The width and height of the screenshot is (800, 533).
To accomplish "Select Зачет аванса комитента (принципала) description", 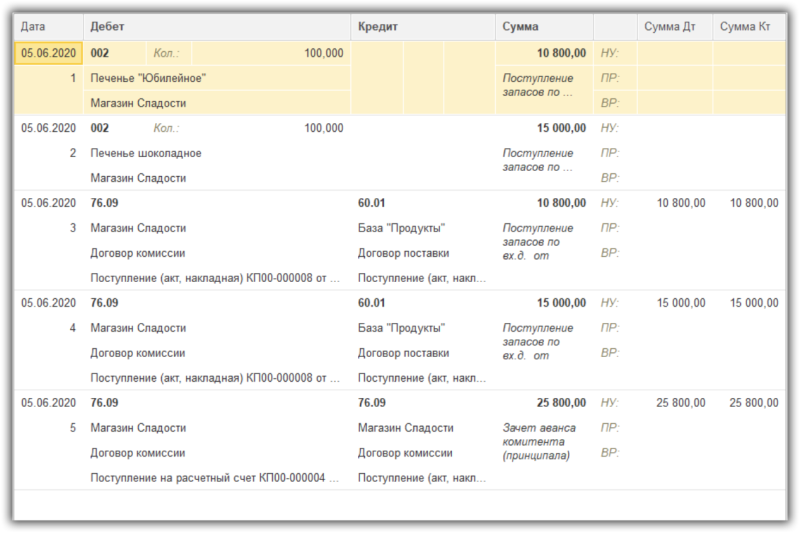I will pos(539,442).
